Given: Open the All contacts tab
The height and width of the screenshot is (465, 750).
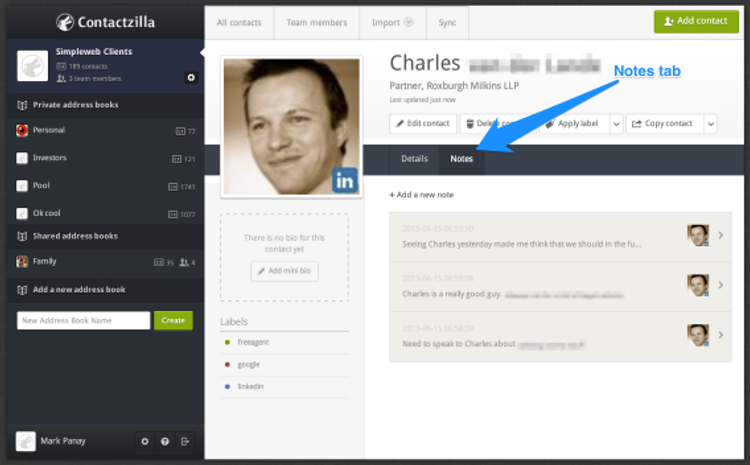Looking at the screenshot, I should (239, 22).
